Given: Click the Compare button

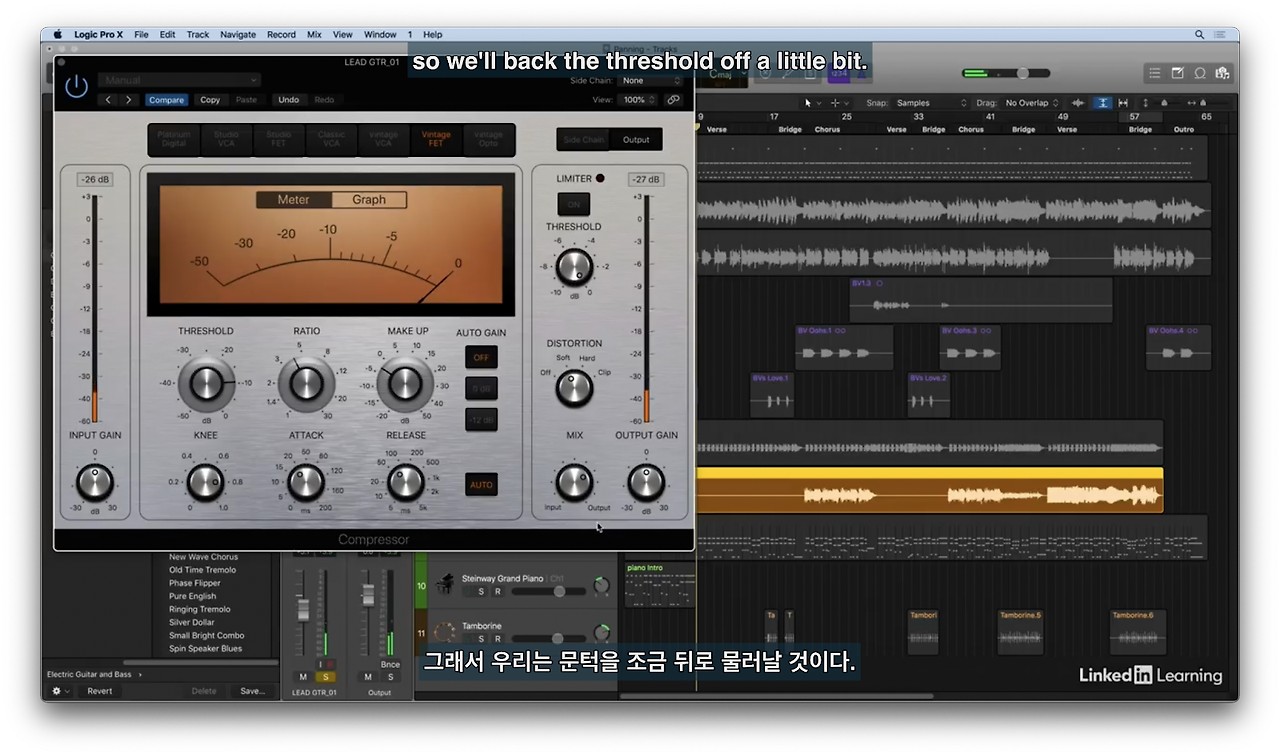Looking at the screenshot, I should coord(166,100).
